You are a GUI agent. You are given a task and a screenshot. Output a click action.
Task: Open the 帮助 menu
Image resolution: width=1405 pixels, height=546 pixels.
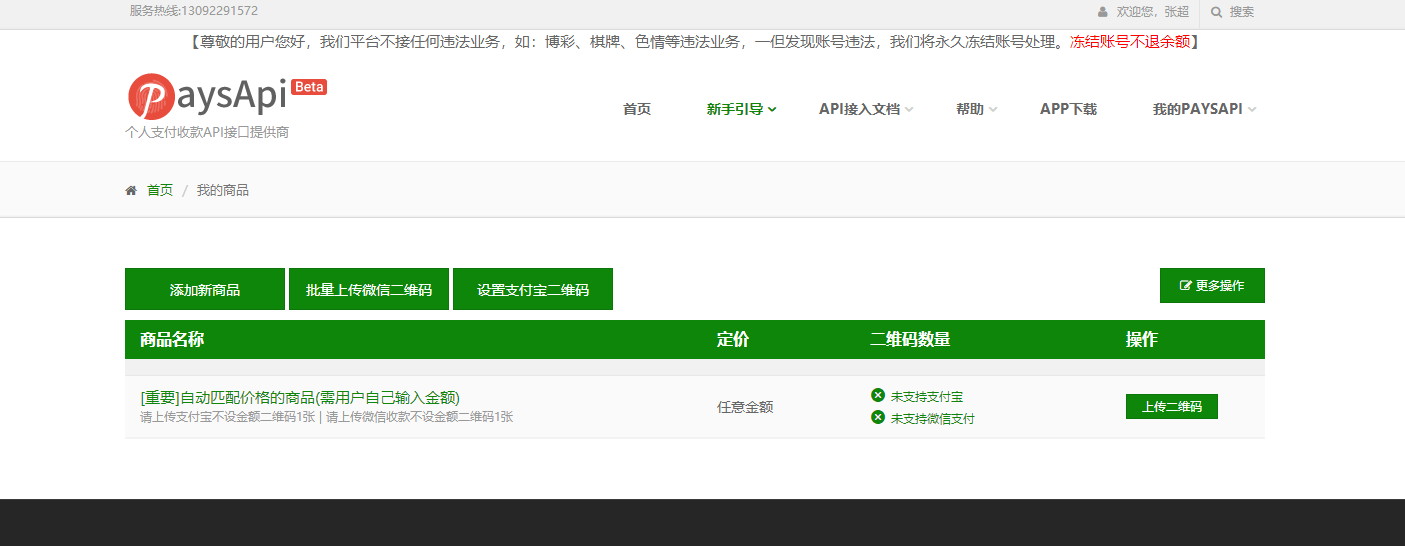point(970,109)
